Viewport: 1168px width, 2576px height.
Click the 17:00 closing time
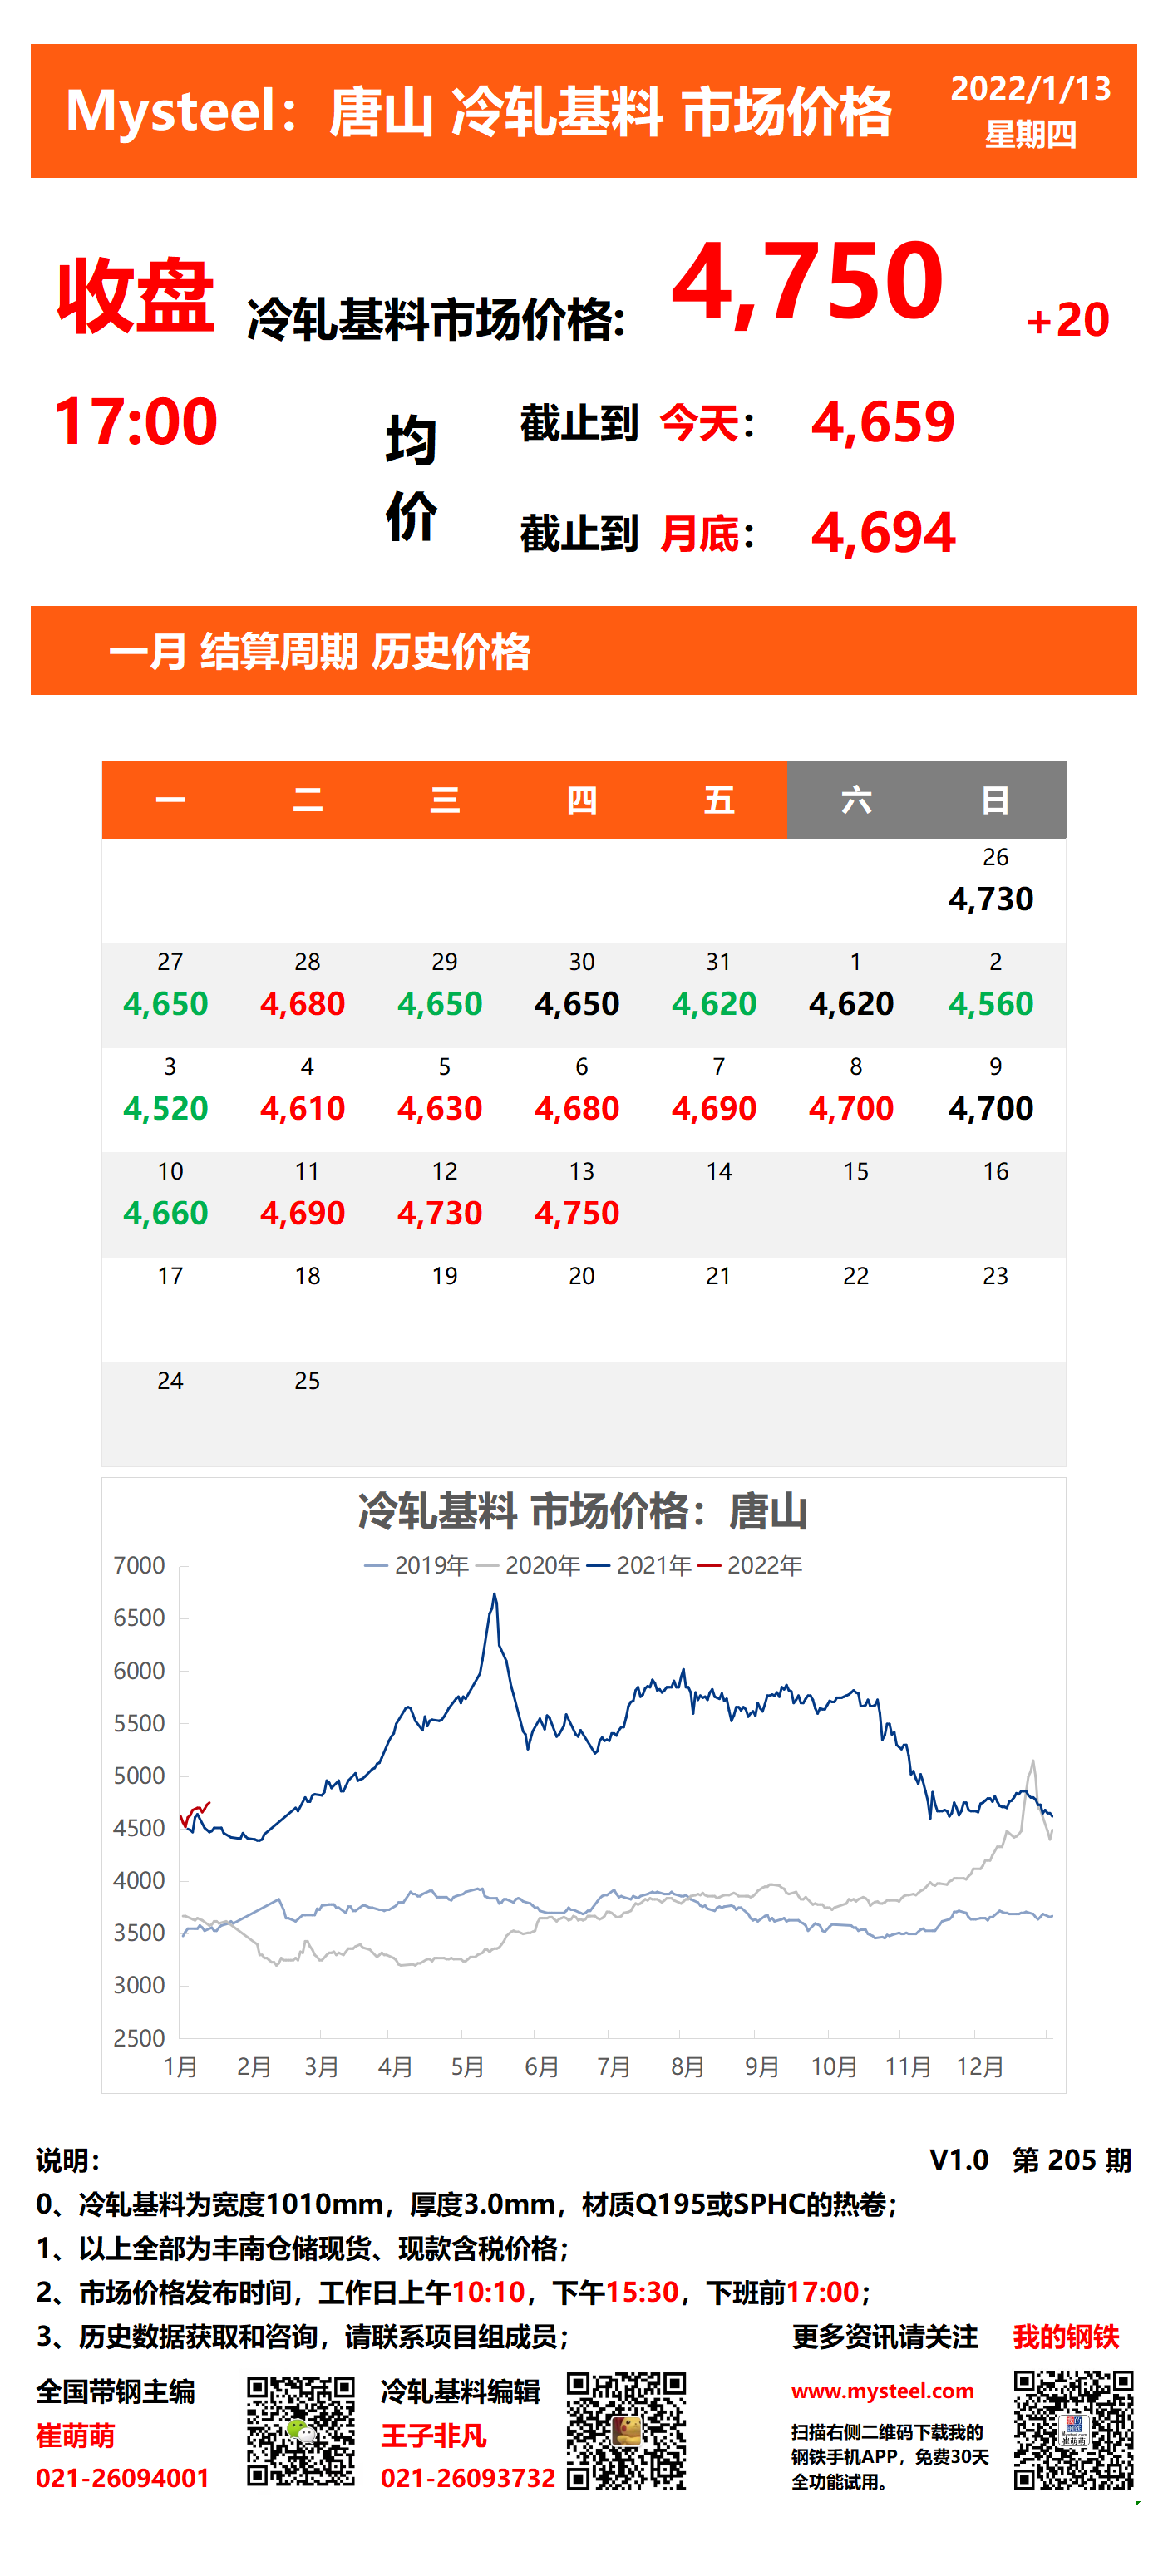point(135,421)
